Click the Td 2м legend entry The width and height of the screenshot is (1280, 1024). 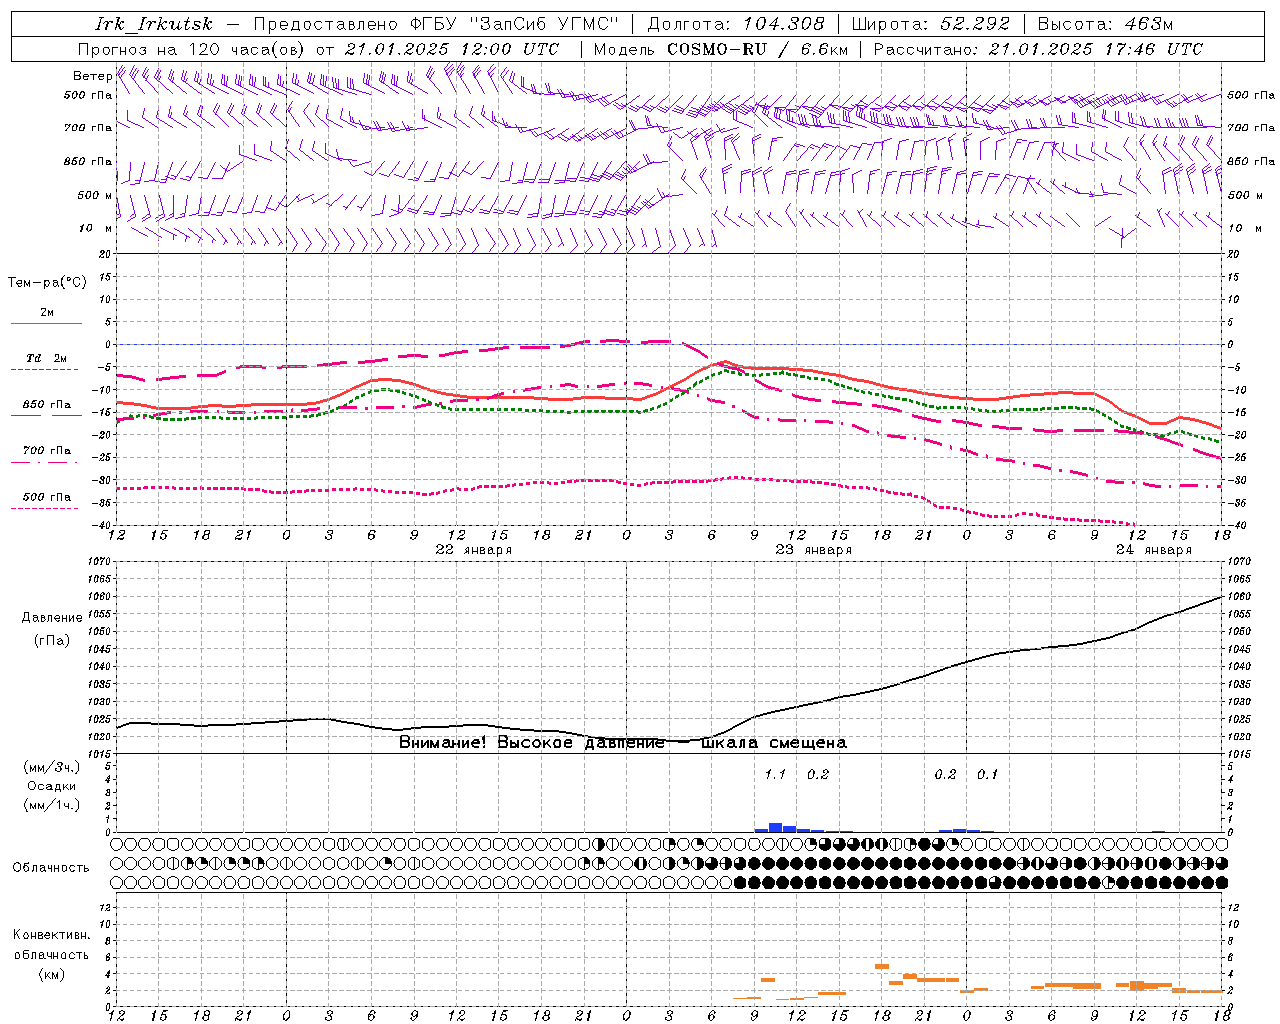[x=46, y=358]
